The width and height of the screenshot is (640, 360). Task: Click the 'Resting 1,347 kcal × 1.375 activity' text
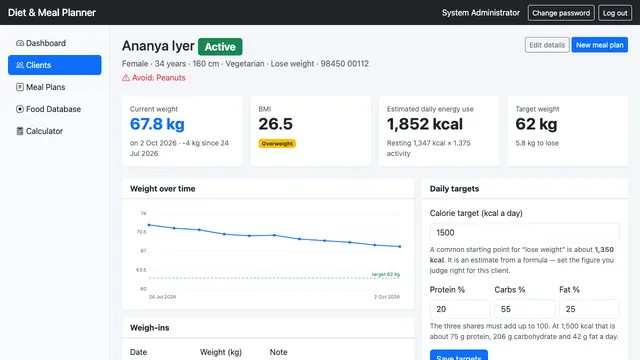point(429,148)
